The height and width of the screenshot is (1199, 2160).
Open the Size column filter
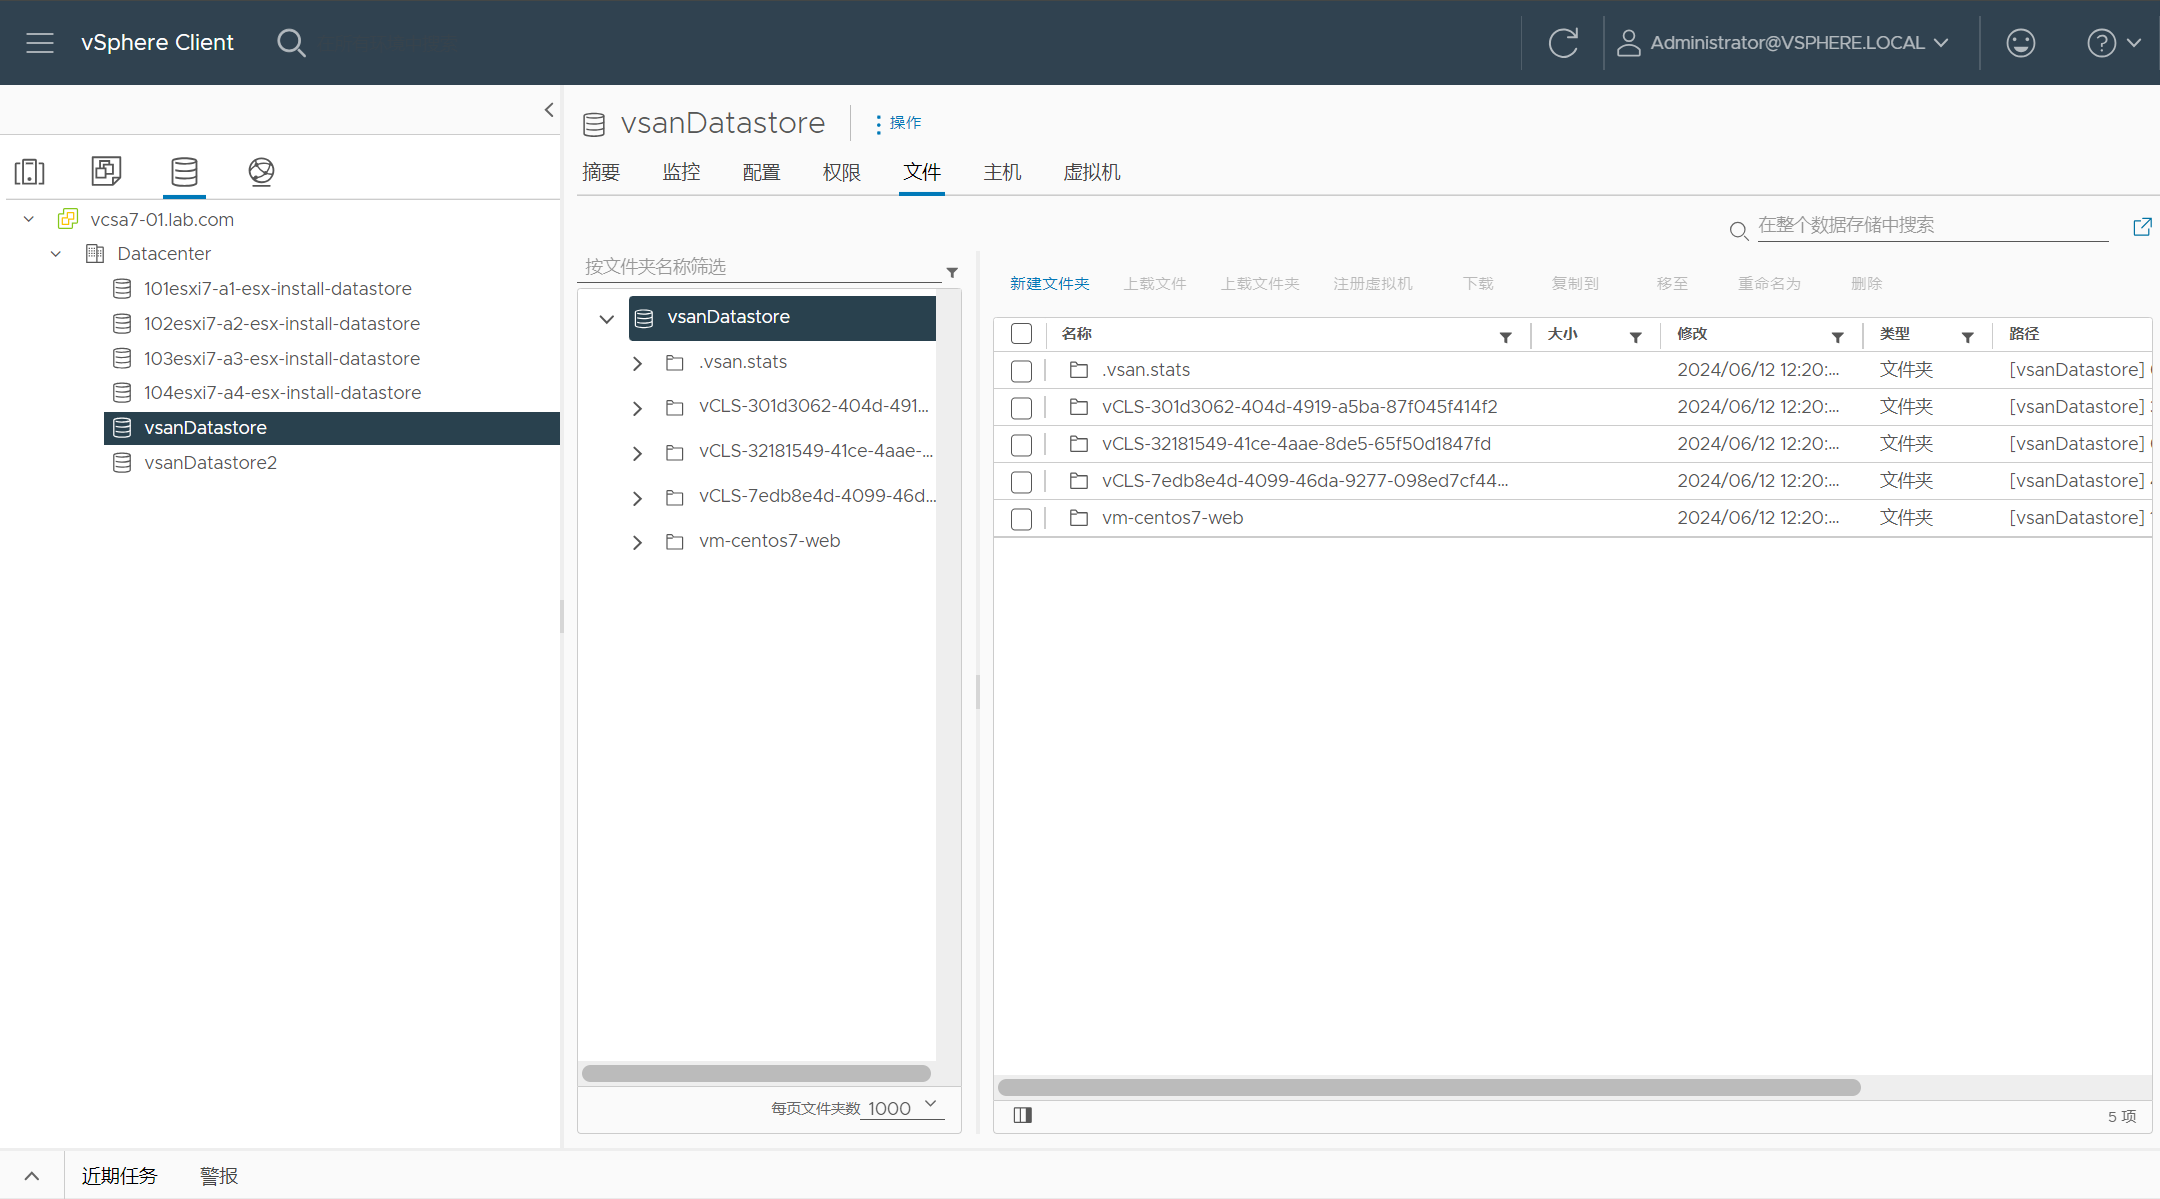tap(1635, 337)
